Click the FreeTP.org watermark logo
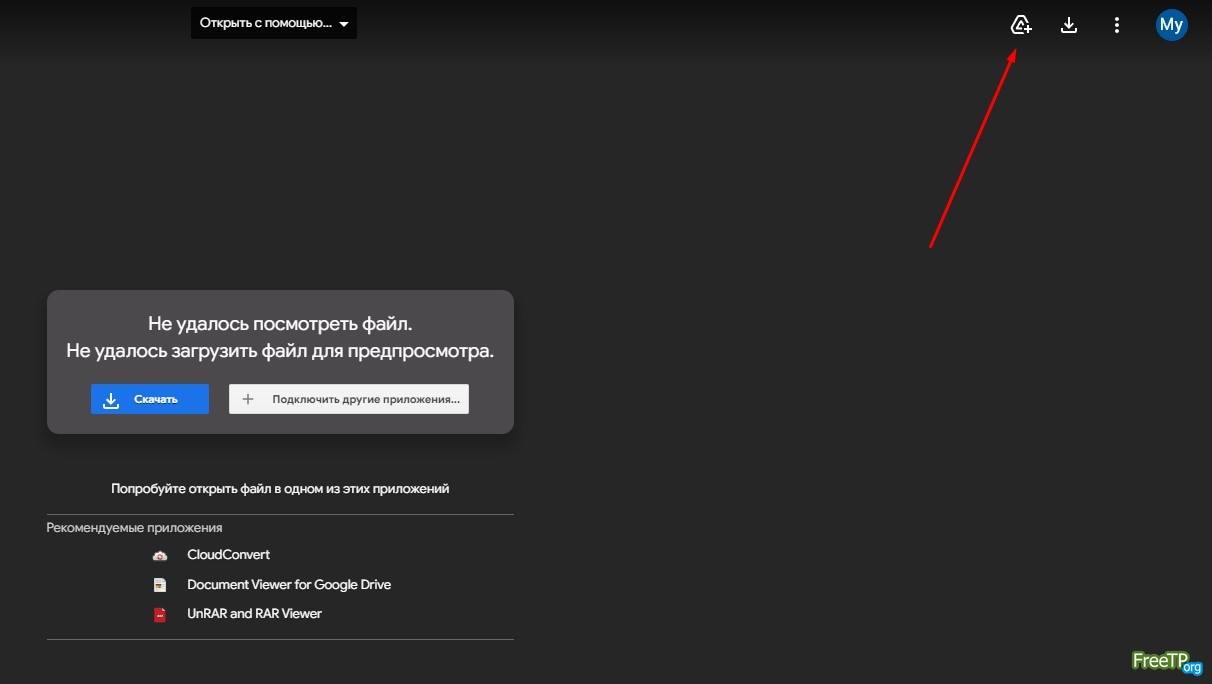 [x=1166, y=661]
